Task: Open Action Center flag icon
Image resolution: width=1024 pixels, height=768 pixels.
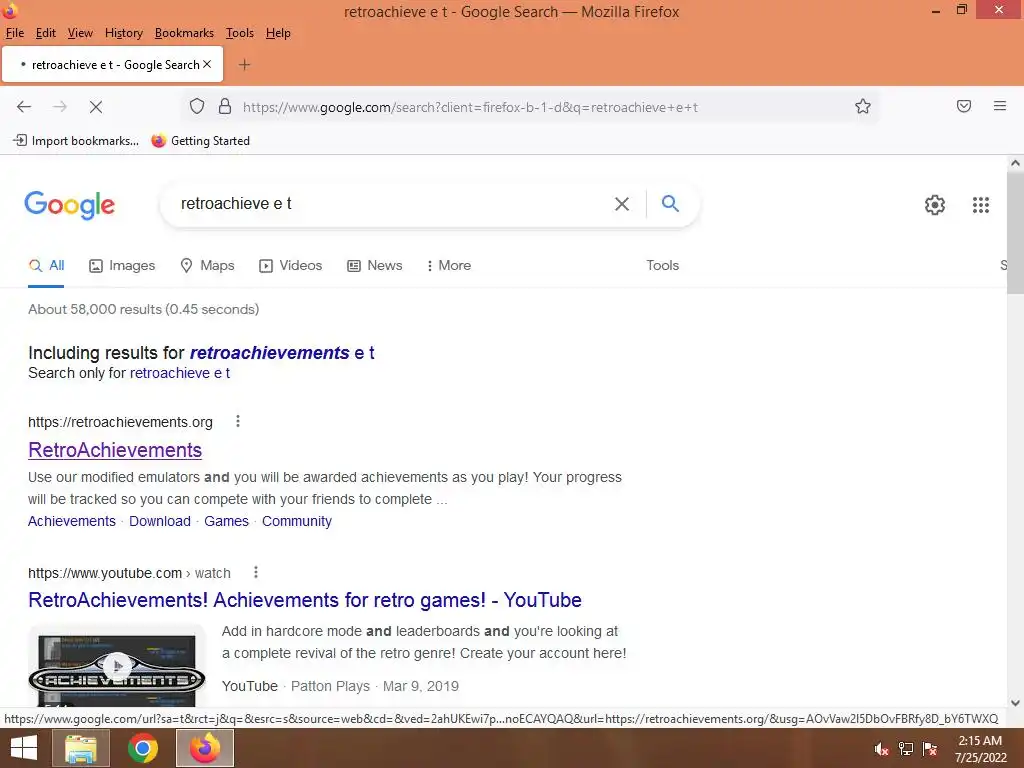Action: (x=930, y=749)
